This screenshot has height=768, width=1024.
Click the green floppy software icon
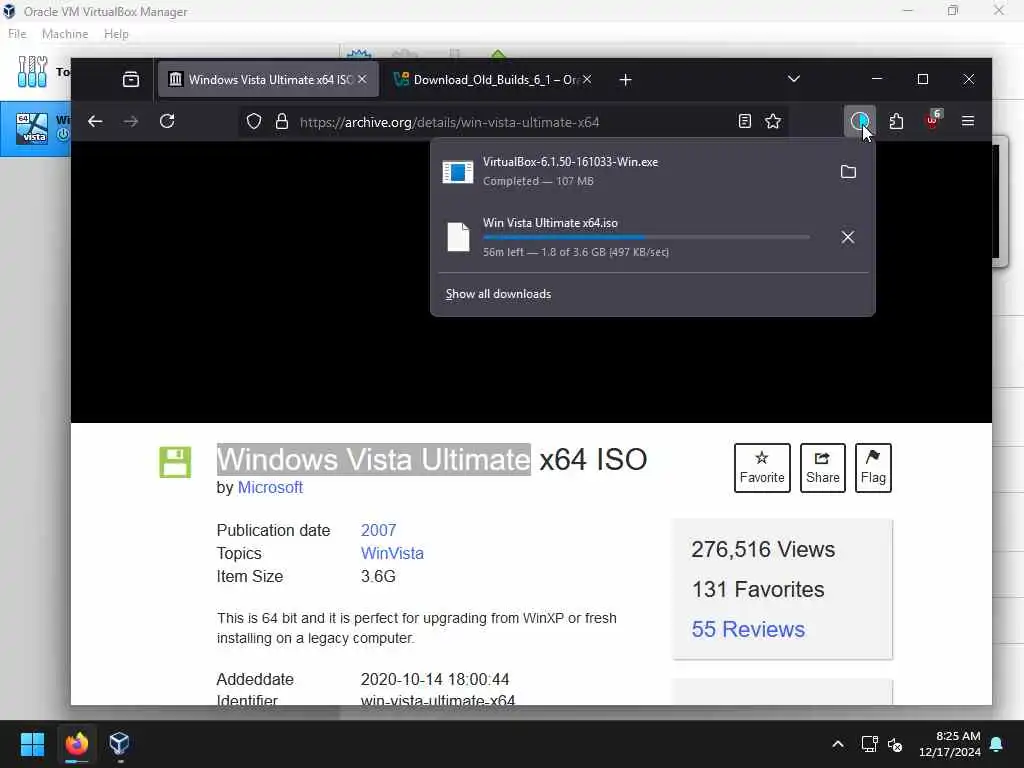pos(176,462)
